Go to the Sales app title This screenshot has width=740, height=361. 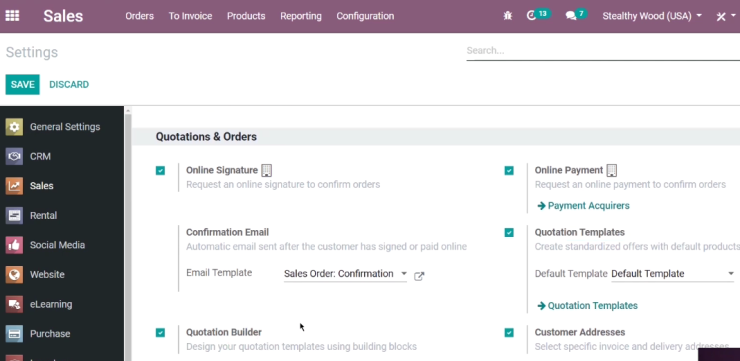(x=63, y=16)
